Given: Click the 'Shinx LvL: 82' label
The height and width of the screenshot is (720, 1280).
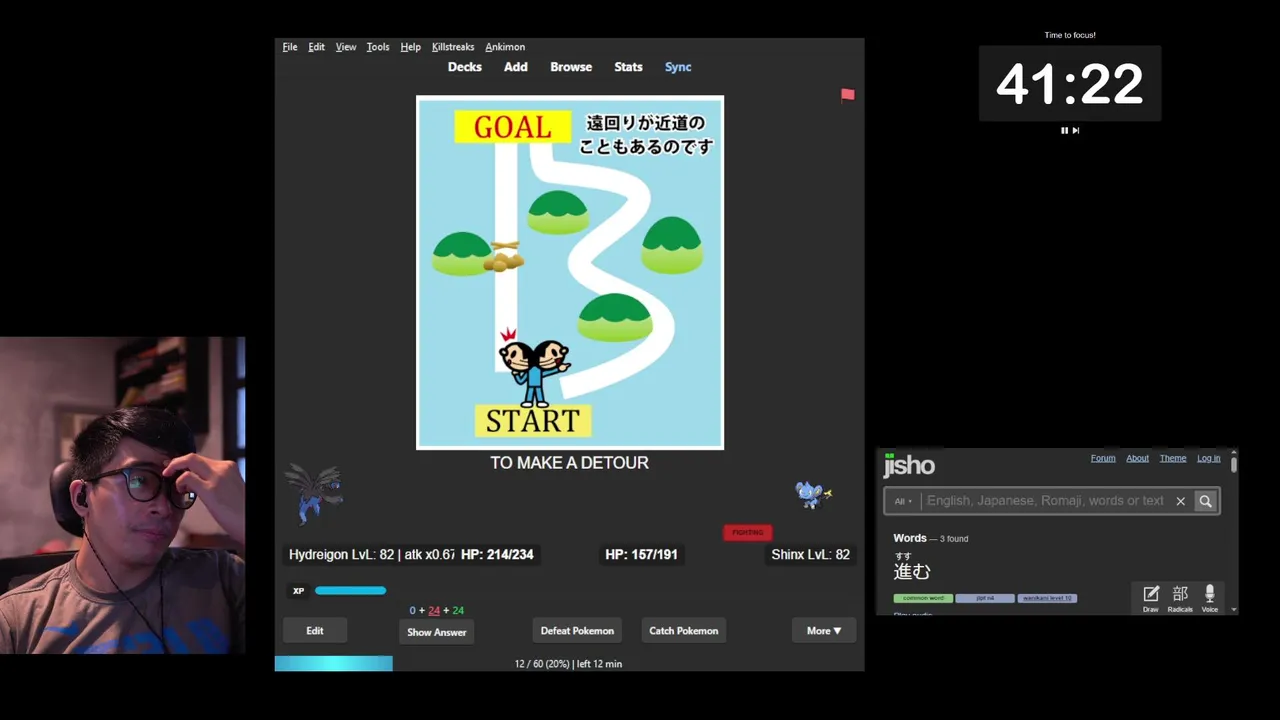Looking at the screenshot, I should (811, 554).
